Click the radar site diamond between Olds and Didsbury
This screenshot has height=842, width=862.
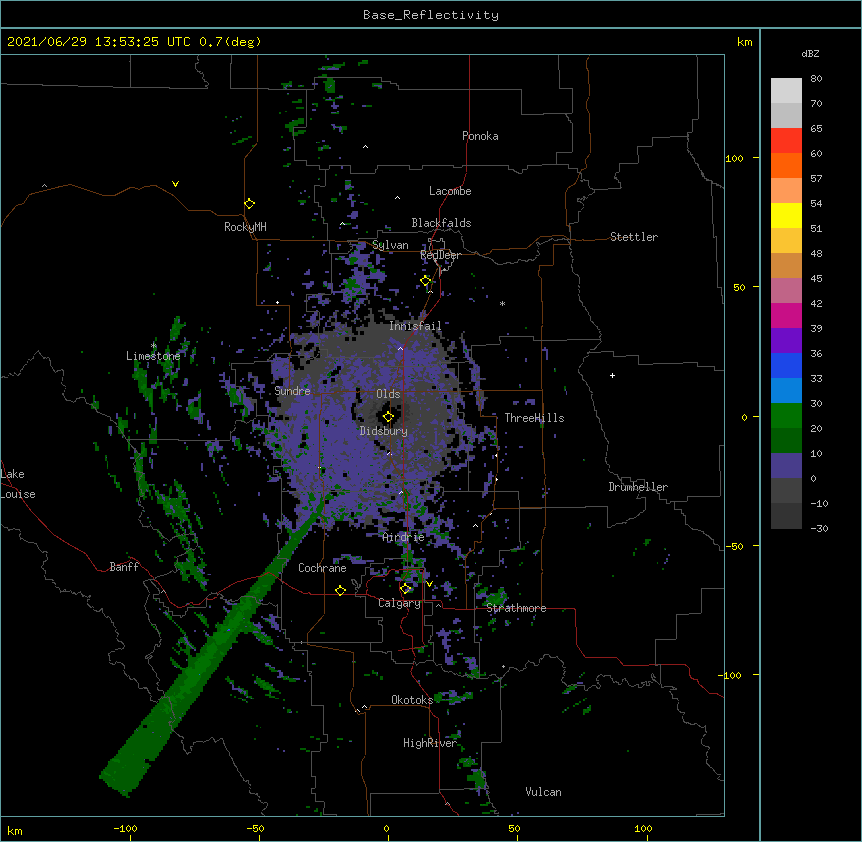(388, 416)
